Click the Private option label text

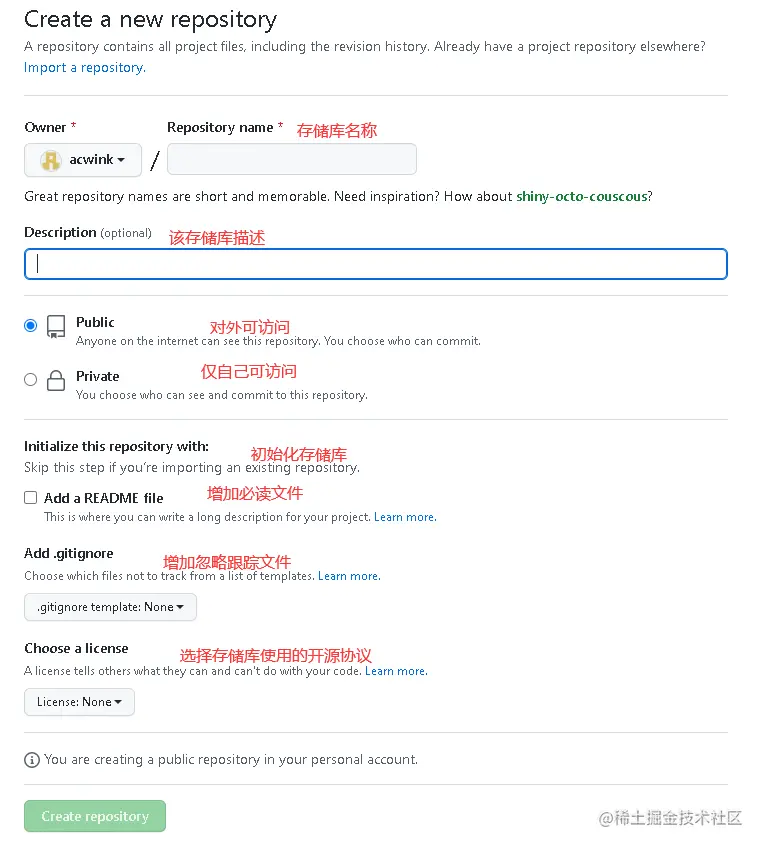pos(97,376)
